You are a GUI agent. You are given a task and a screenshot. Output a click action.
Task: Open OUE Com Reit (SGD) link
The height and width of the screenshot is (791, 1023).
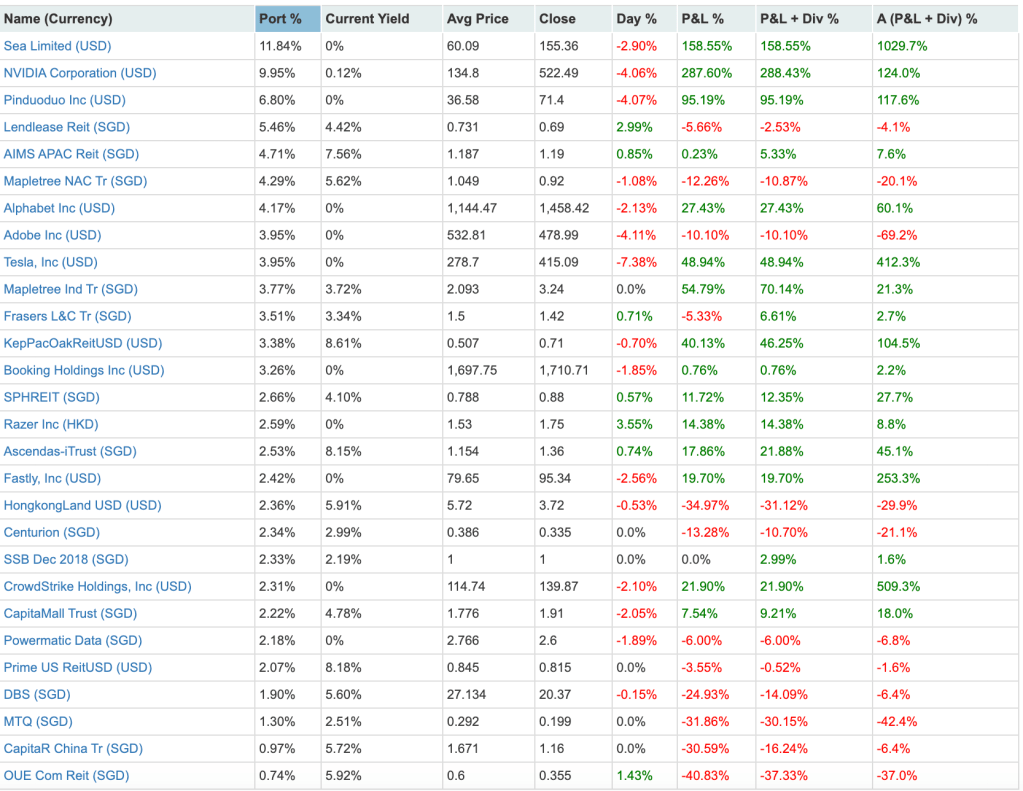(x=66, y=775)
